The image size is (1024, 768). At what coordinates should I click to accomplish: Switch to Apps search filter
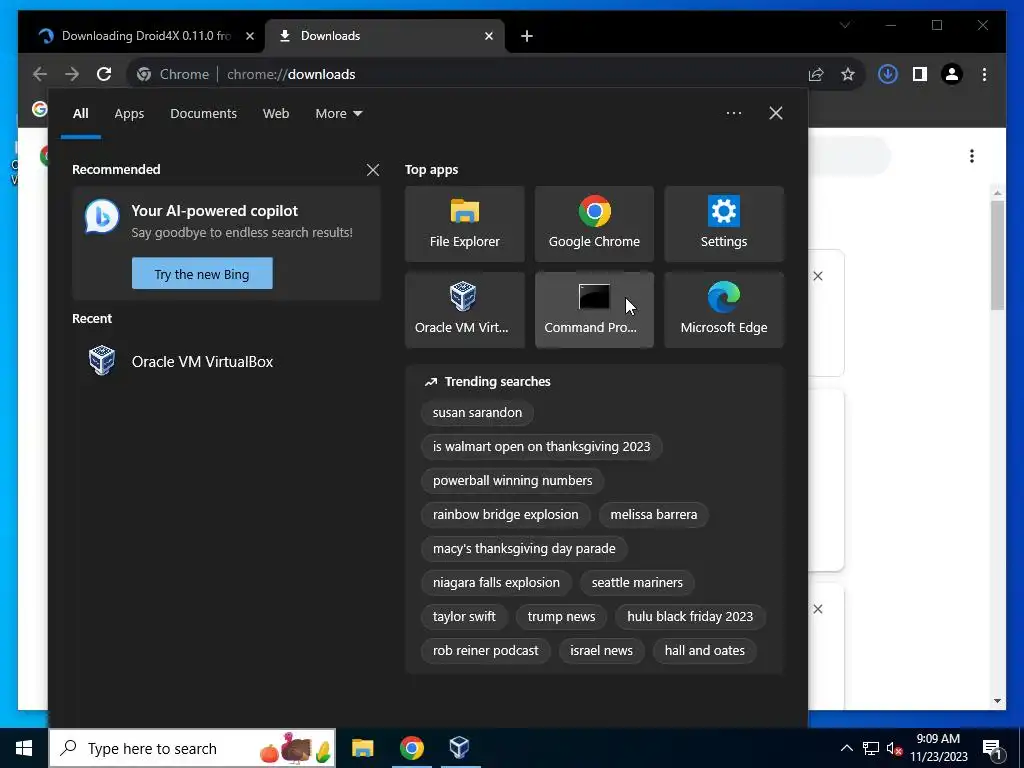tap(129, 114)
